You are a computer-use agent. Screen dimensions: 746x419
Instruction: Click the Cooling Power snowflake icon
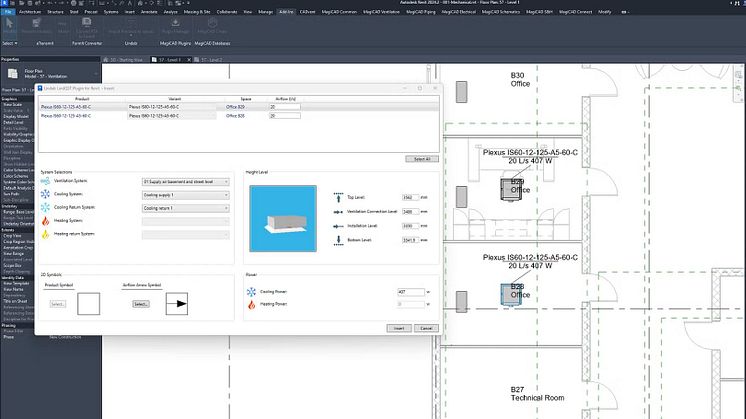(251, 292)
